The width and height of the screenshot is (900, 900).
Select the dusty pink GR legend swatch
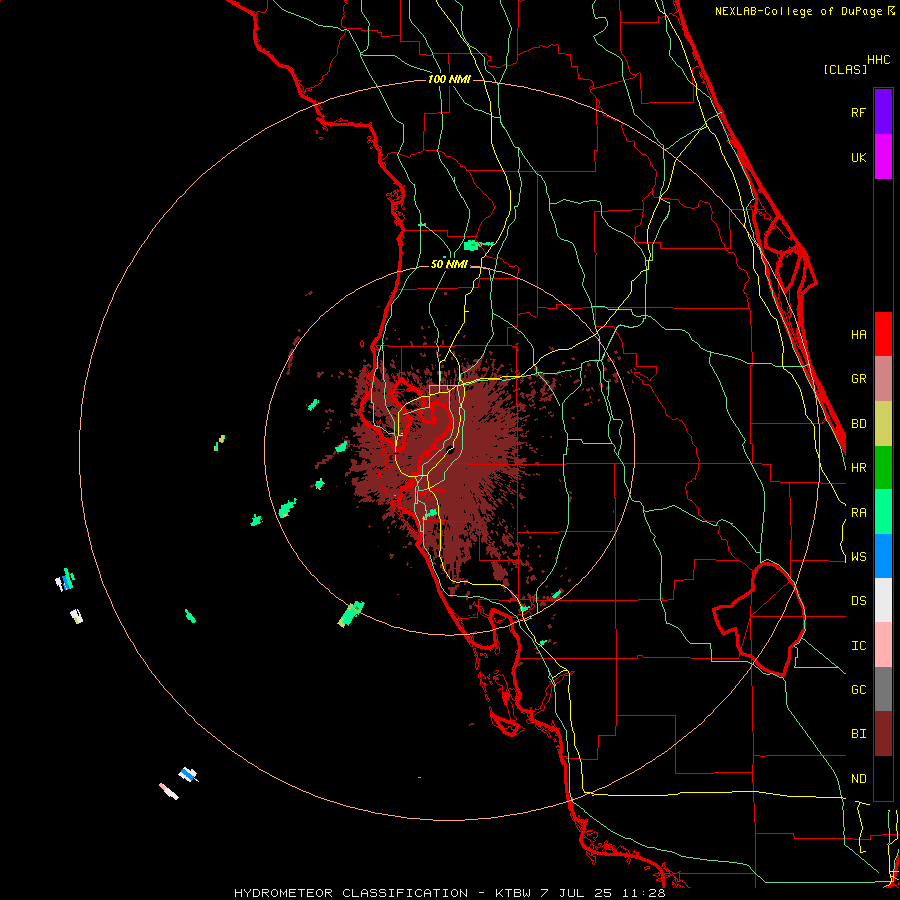coord(883,379)
